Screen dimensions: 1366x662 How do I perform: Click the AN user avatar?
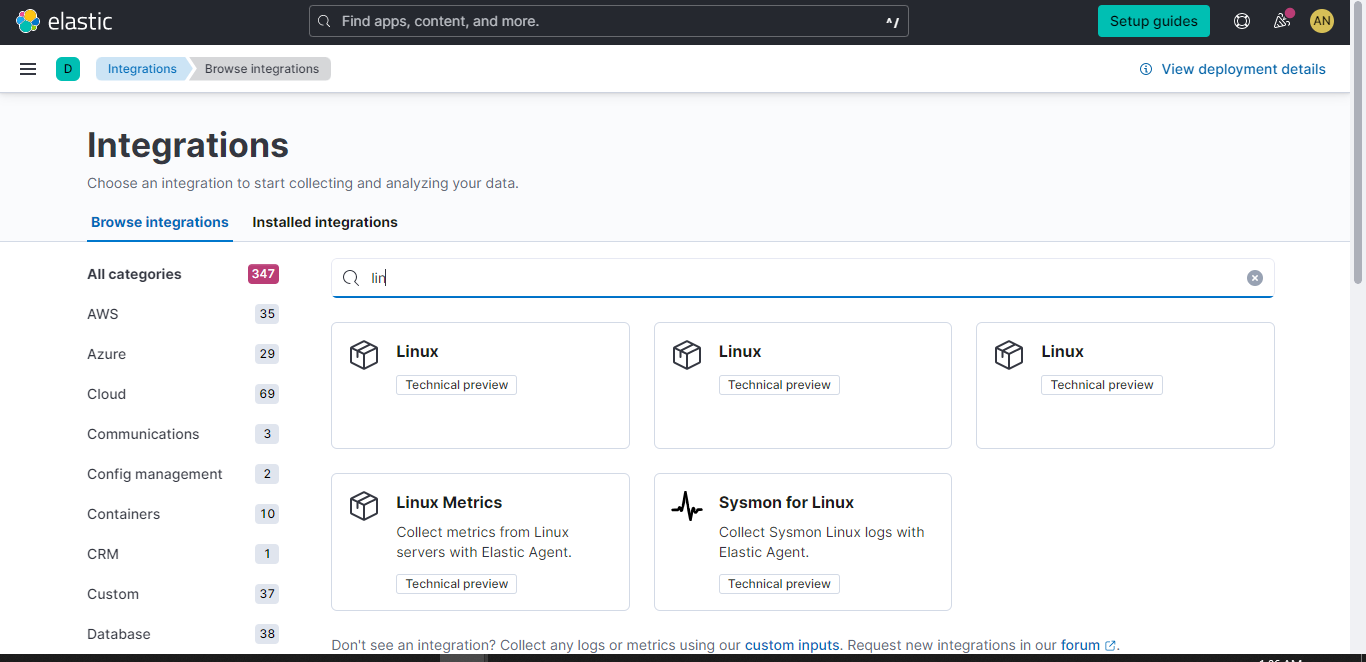click(x=1321, y=20)
